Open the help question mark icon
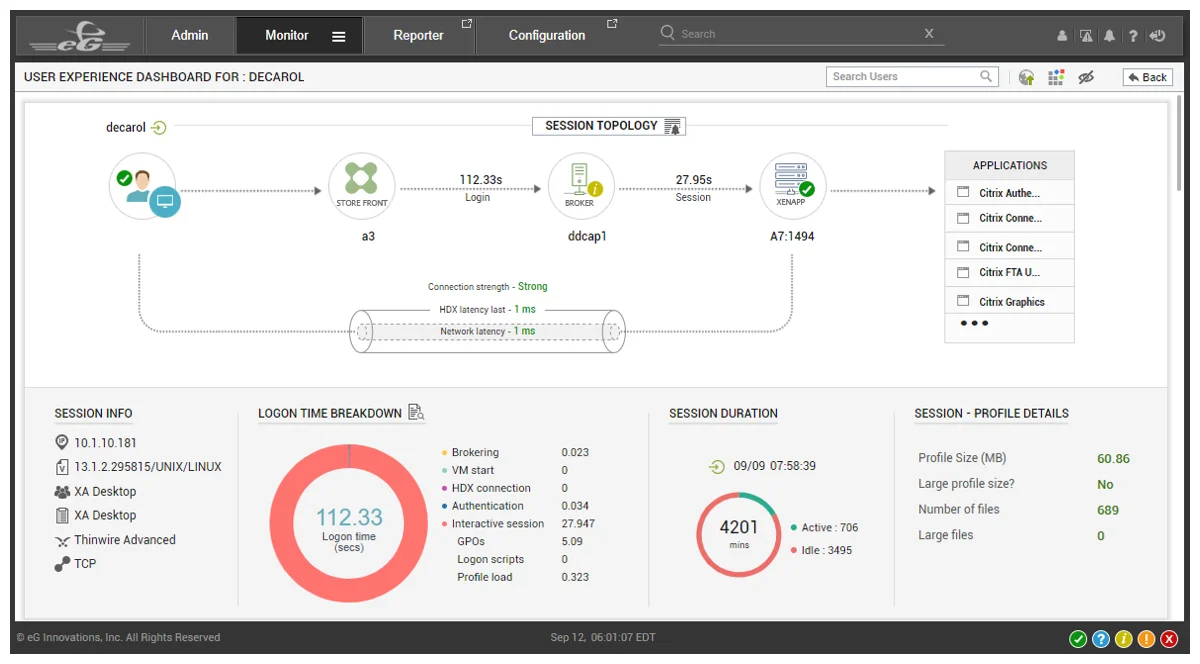Image resolution: width=1200 pixels, height=664 pixels. pyautogui.click(x=1133, y=36)
